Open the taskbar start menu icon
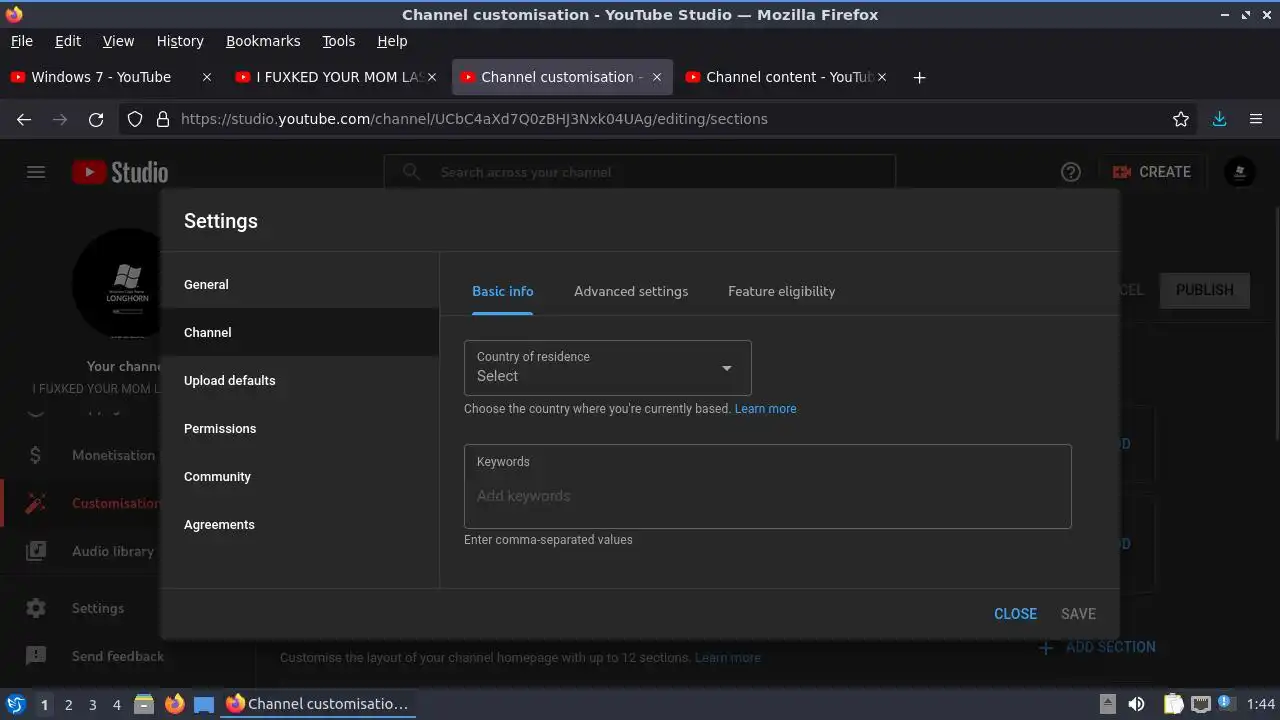The width and height of the screenshot is (1280, 720). click(x=16, y=704)
